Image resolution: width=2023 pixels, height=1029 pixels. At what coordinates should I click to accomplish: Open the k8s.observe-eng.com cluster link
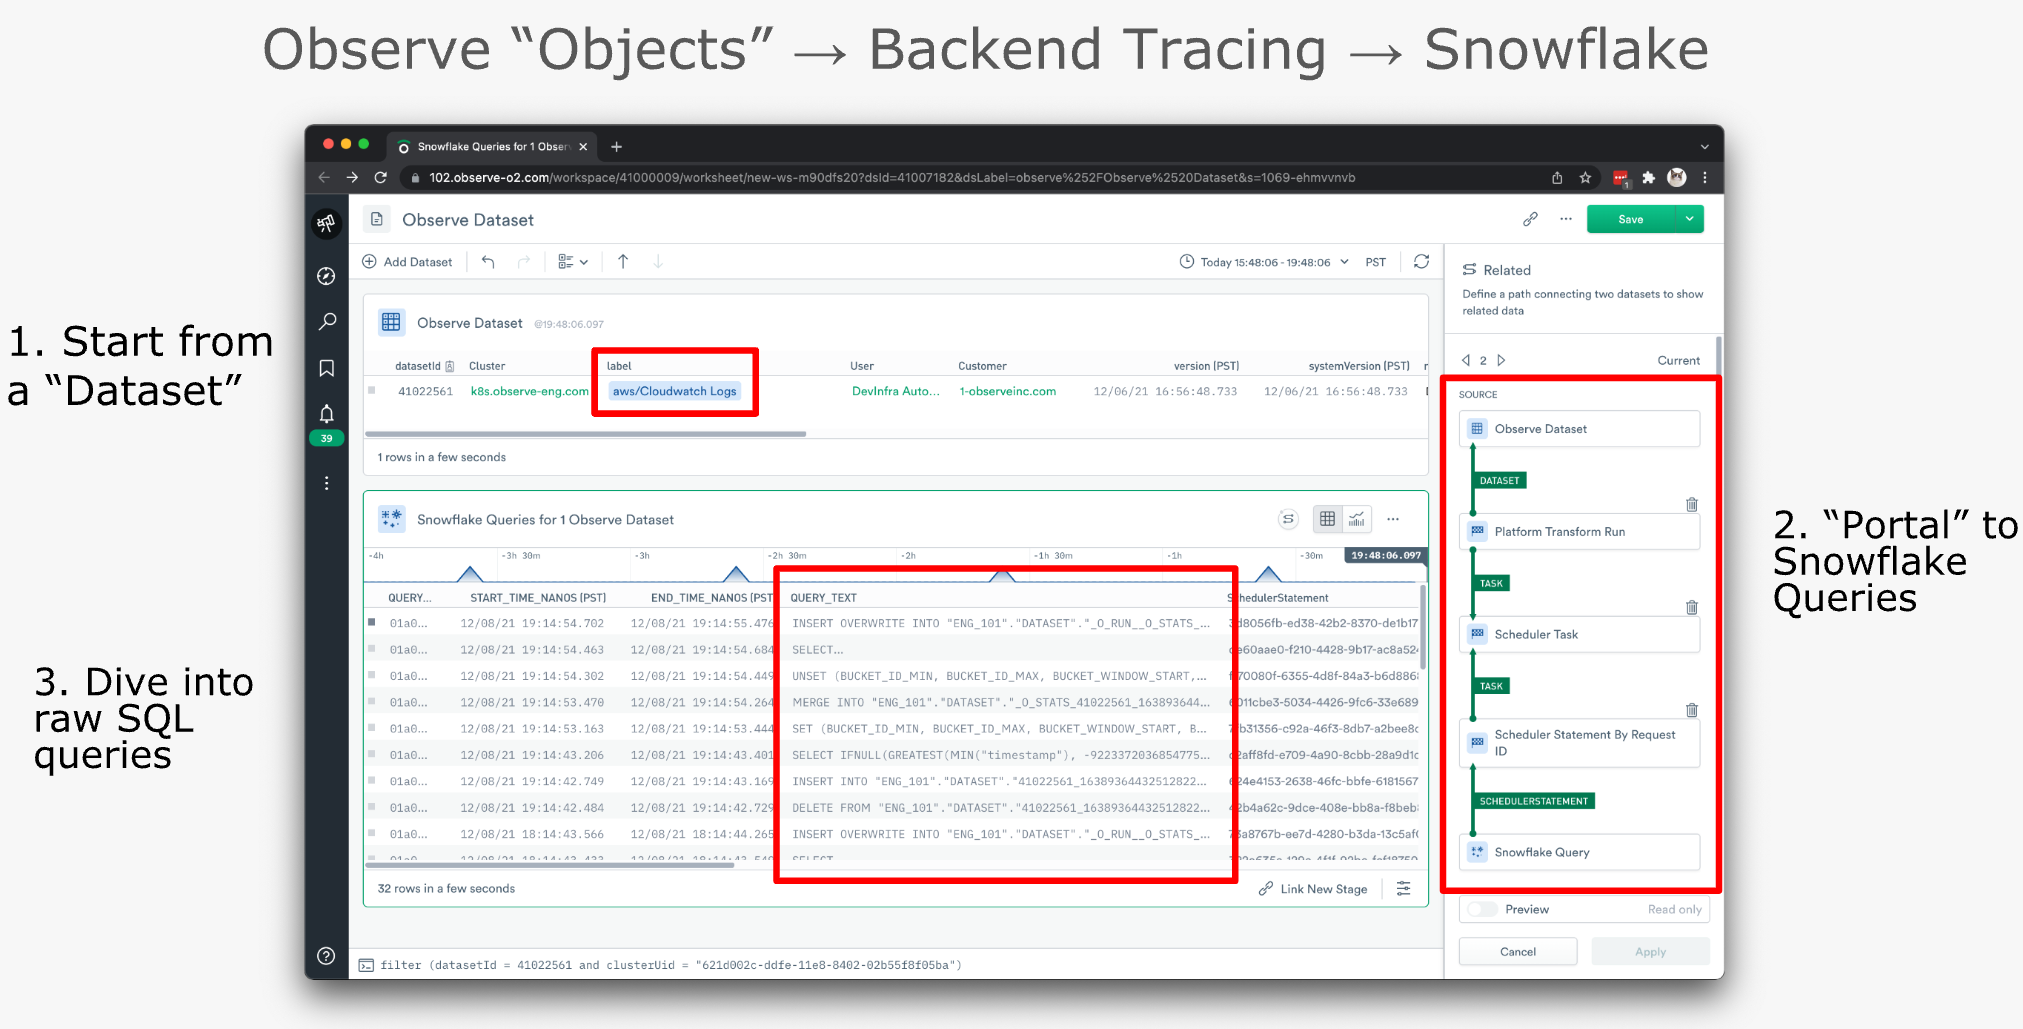(529, 391)
